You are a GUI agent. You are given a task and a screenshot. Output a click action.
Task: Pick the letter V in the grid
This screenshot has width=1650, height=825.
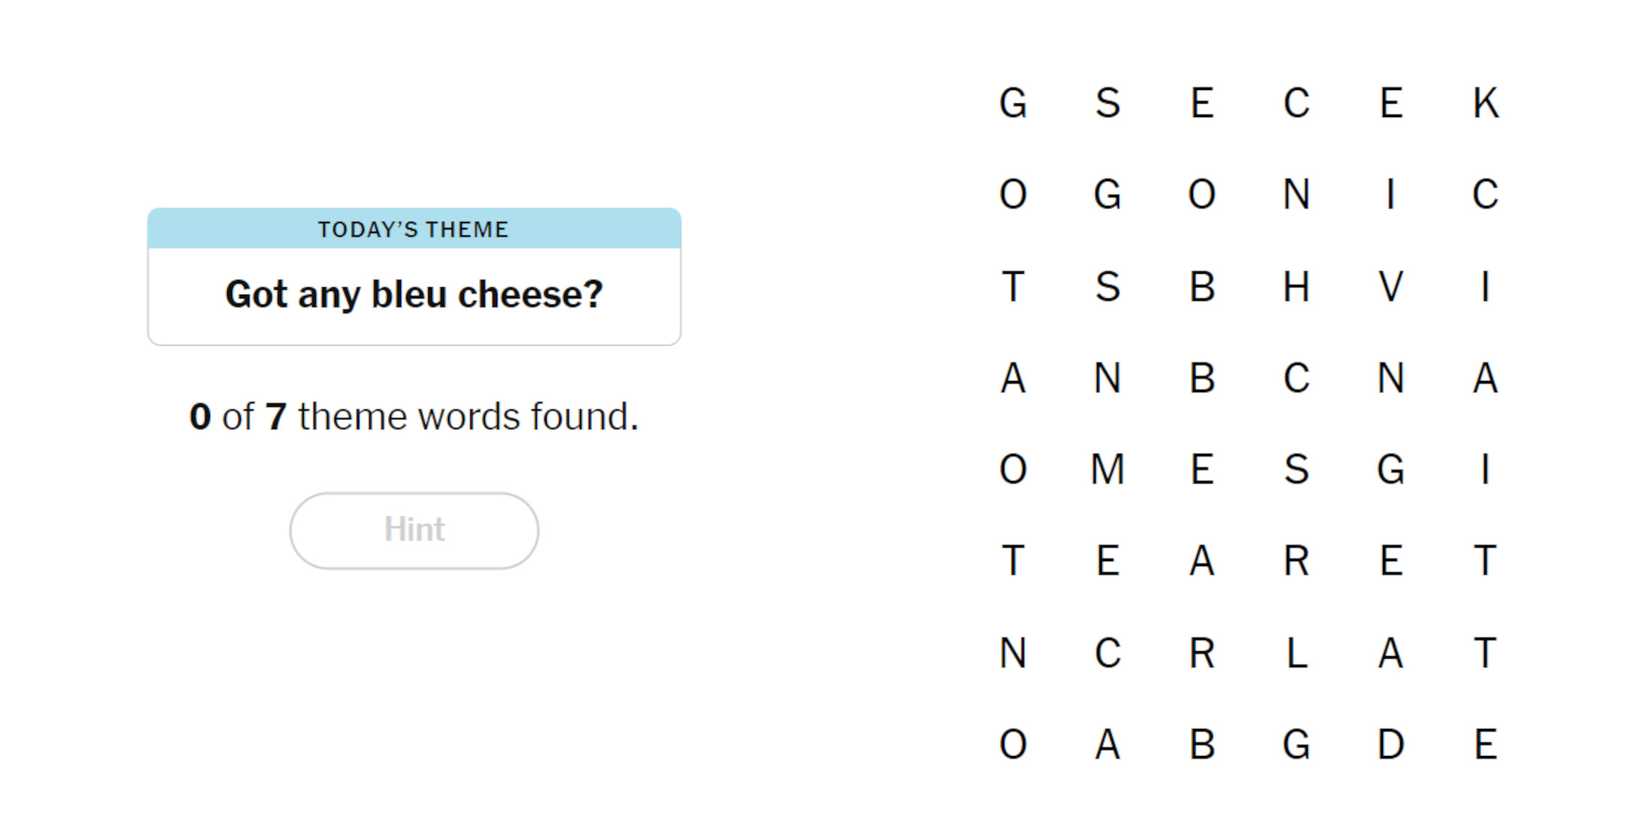[1390, 287]
